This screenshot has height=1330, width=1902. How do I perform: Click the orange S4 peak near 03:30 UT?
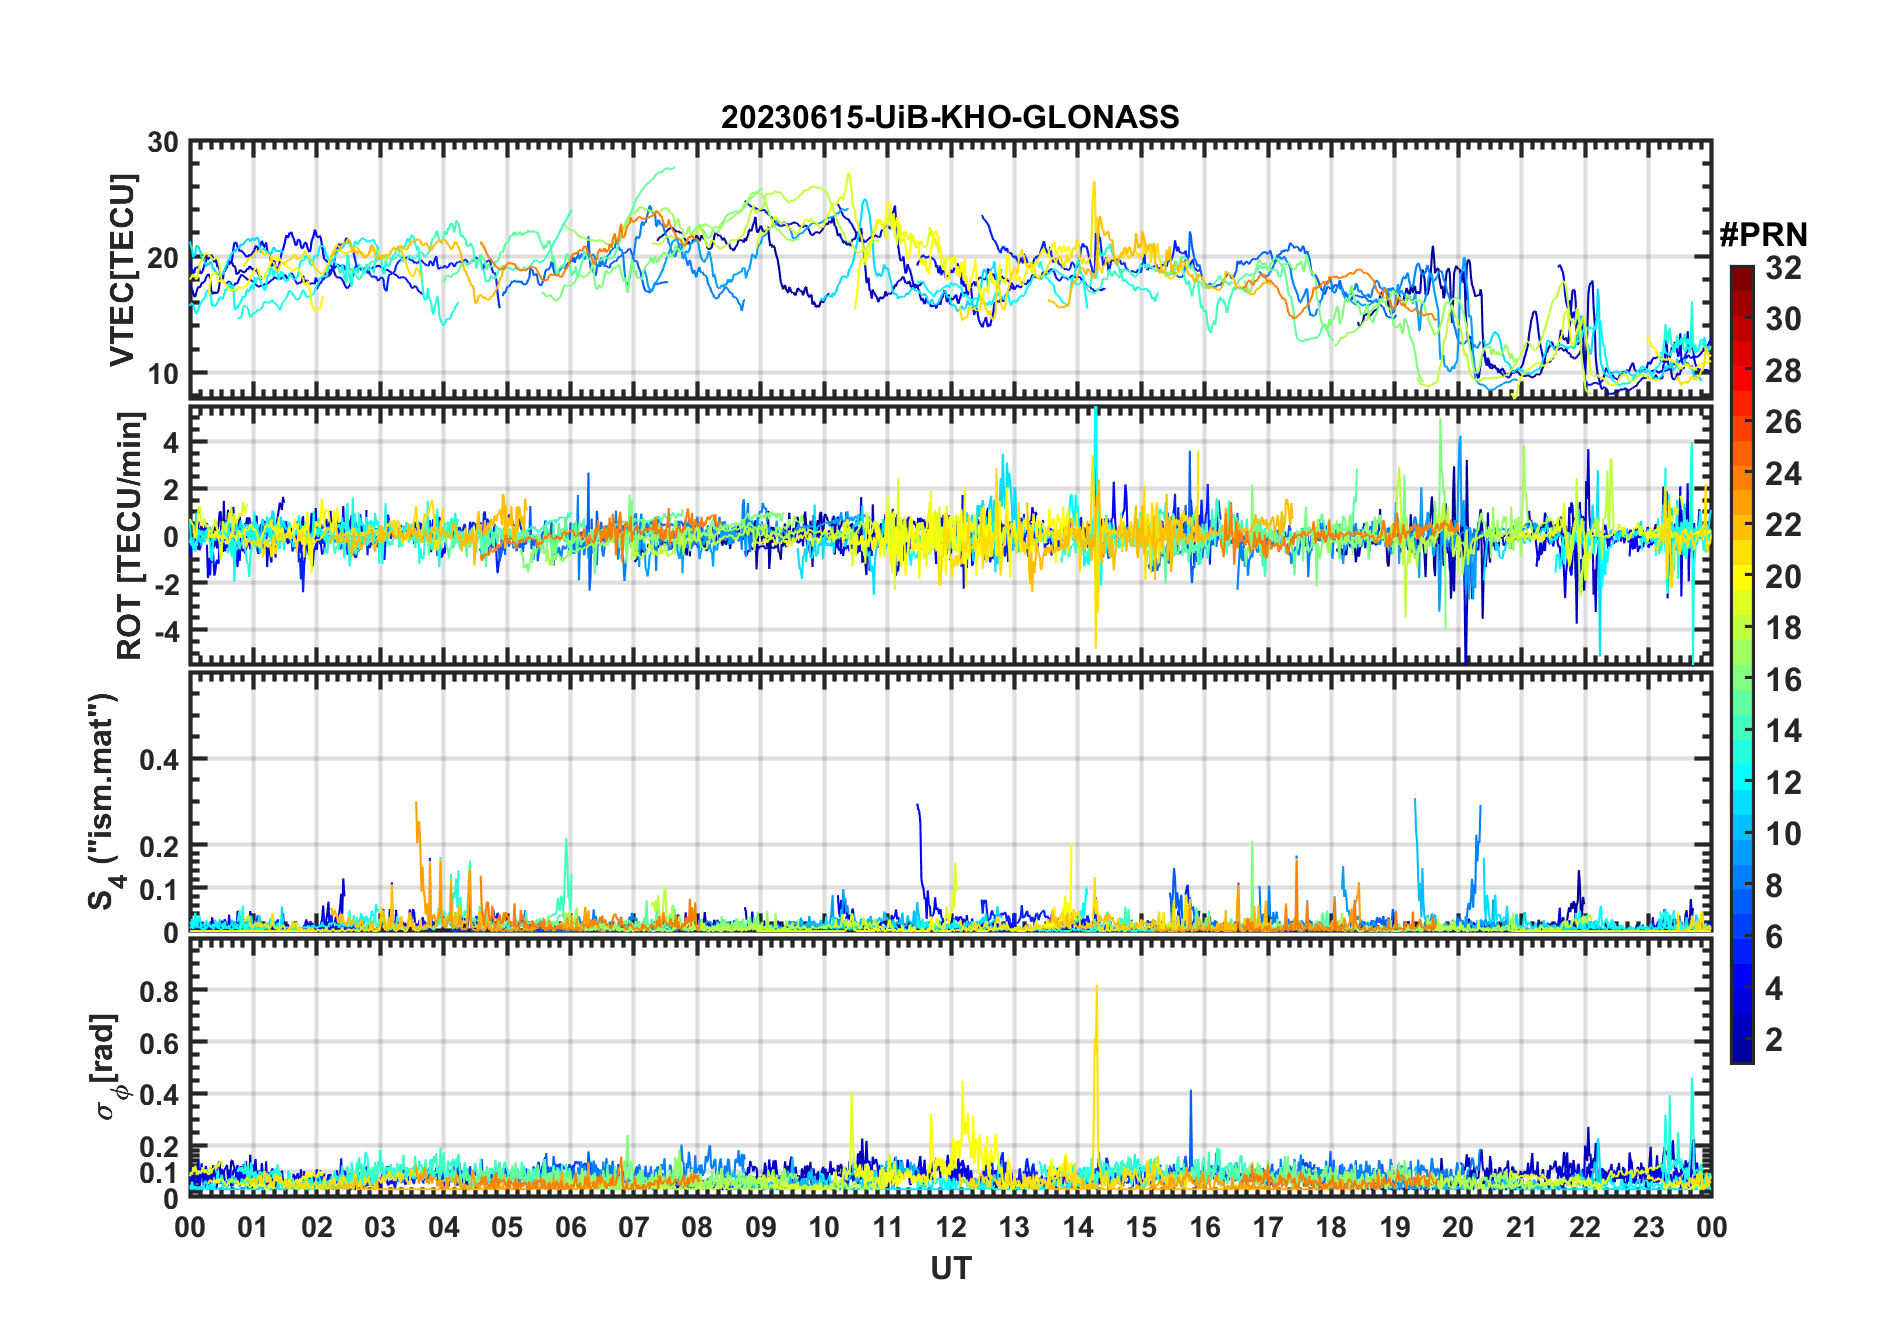click(x=417, y=808)
